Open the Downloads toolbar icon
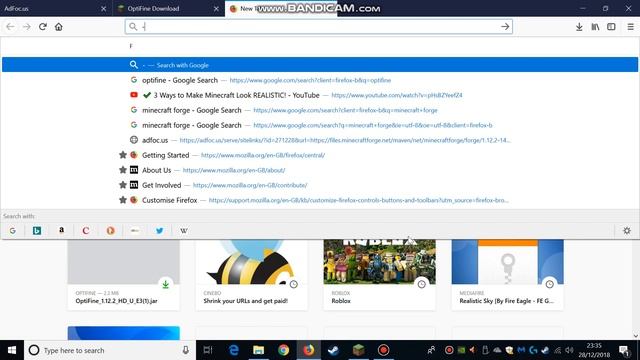 click(579, 27)
